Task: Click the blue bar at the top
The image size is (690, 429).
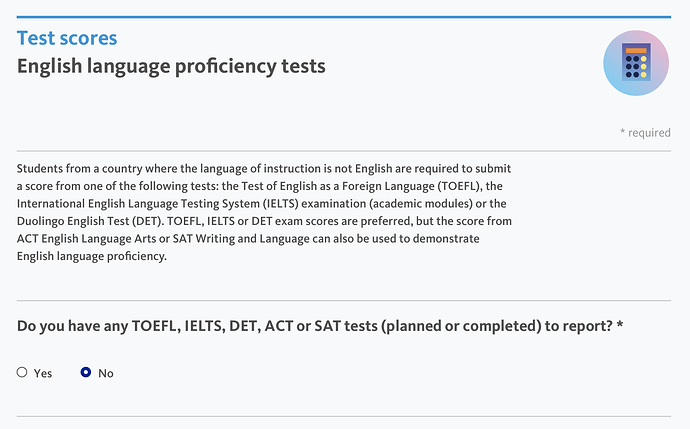Action: click(345, 17)
